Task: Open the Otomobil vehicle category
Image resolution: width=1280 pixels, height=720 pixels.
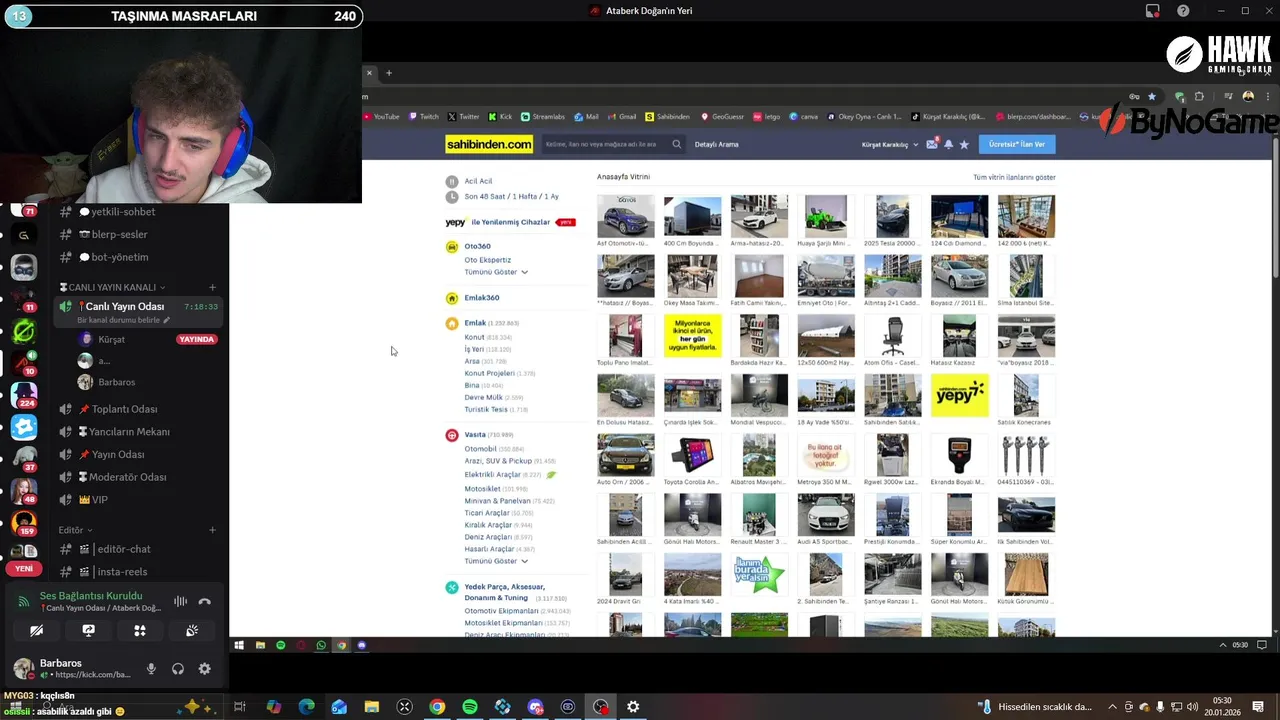Action: pyautogui.click(x=480, y=449)
